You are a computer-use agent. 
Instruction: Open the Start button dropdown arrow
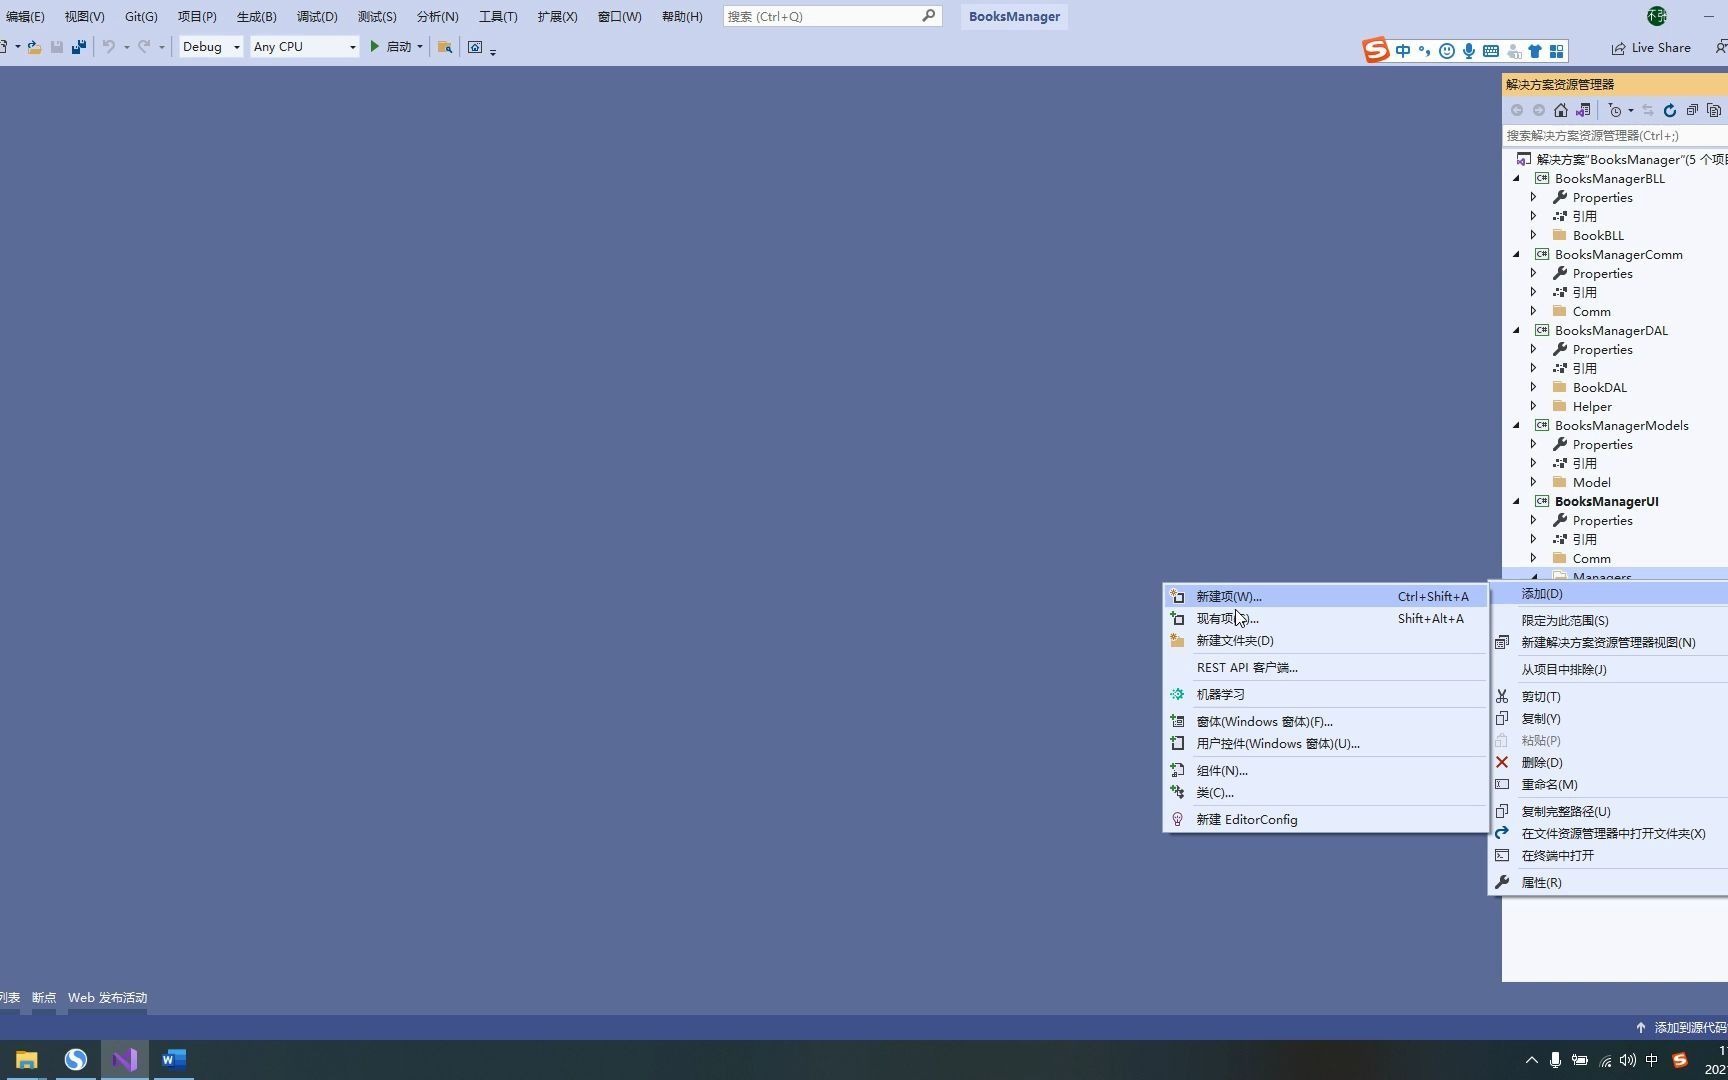tap(420, 47)
